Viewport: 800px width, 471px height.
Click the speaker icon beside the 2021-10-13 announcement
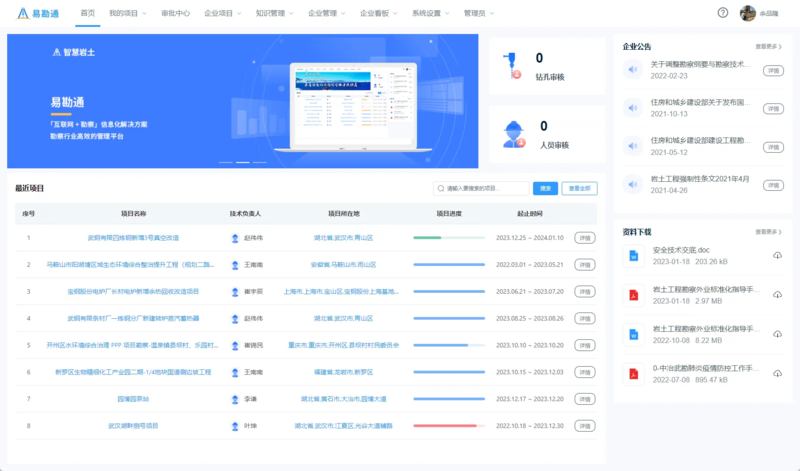(x=633, y=108)
